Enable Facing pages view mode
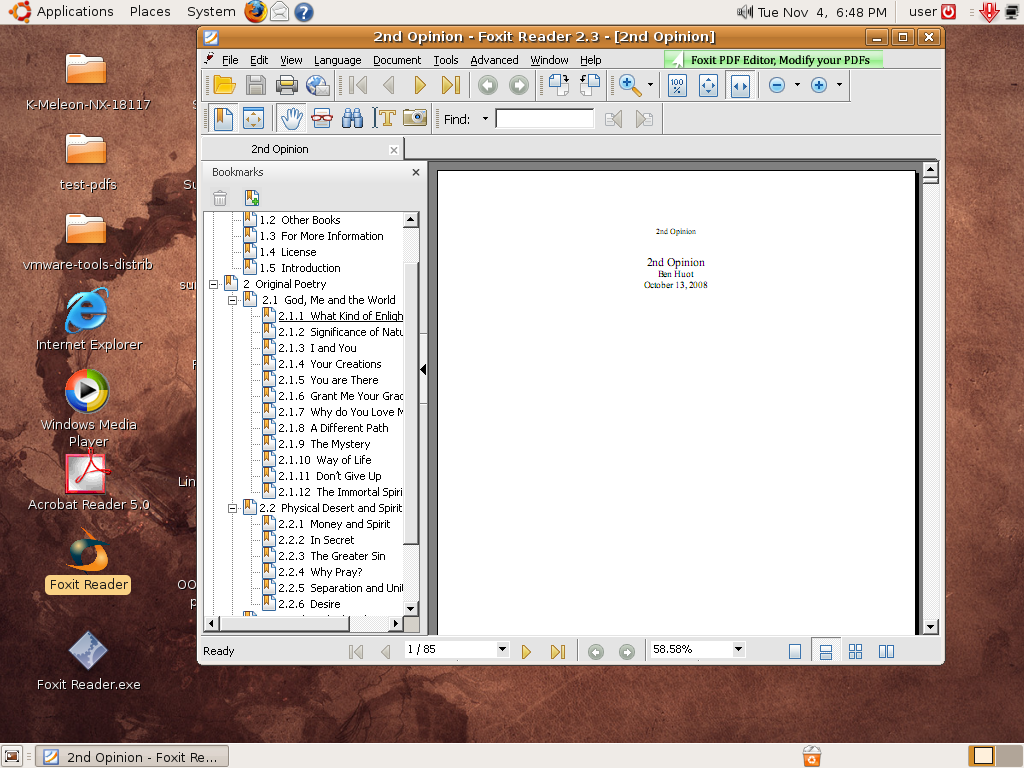The width and height of the screenshot is (1024, 768). tap(886, 651)
